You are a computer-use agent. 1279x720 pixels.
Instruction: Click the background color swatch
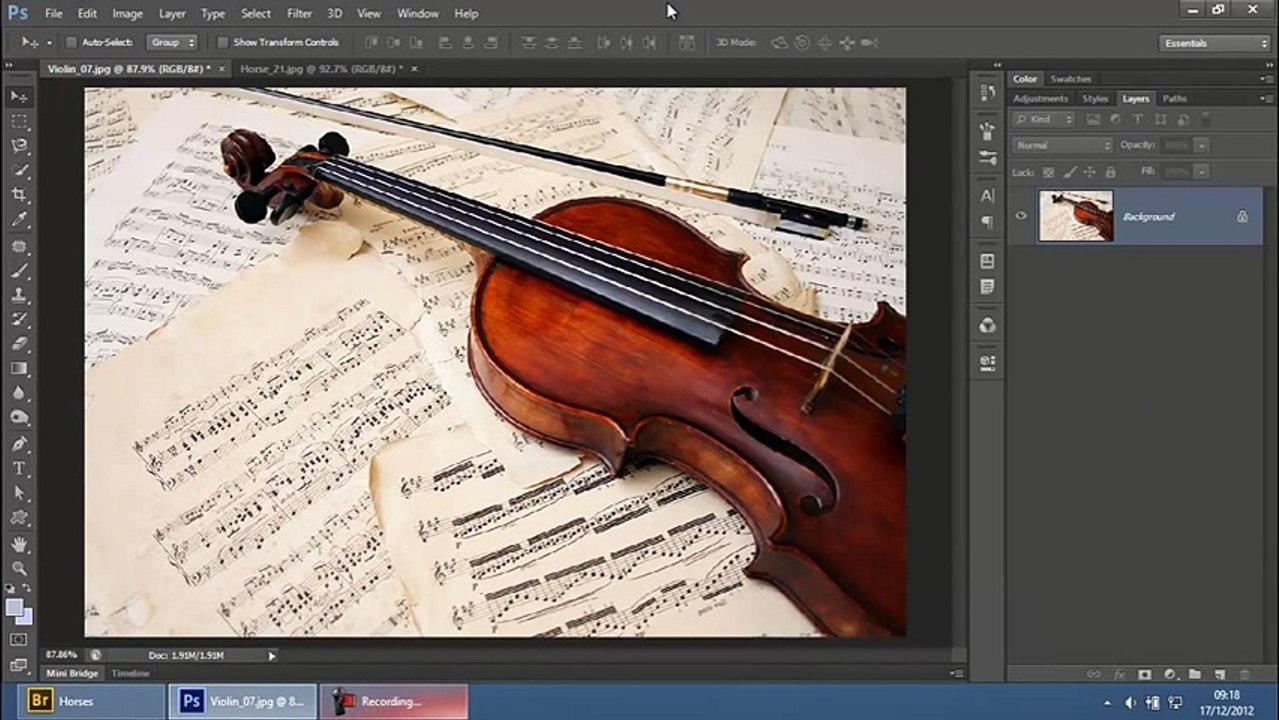tap(26, 618)
